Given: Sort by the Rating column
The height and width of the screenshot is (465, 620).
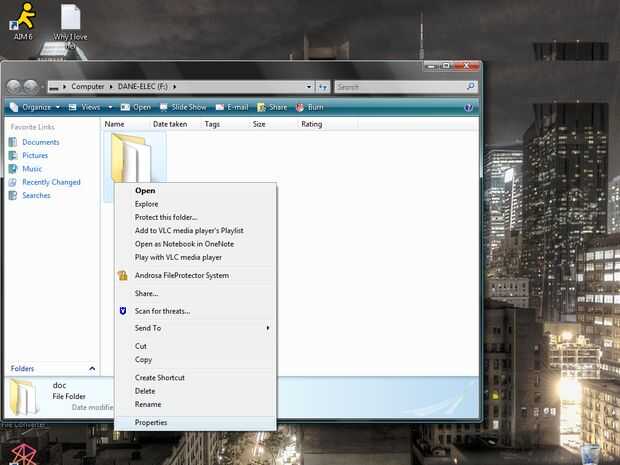Looking at the screenshot, I should (312, 124).
